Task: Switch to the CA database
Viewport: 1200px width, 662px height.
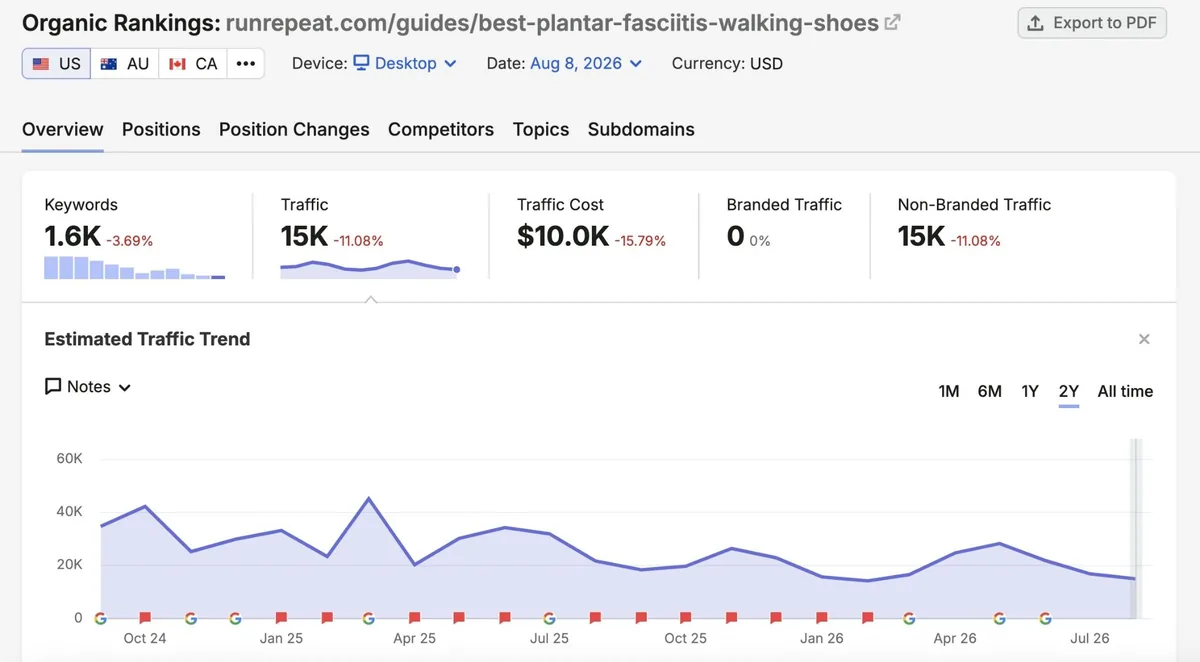Action: 193,63
